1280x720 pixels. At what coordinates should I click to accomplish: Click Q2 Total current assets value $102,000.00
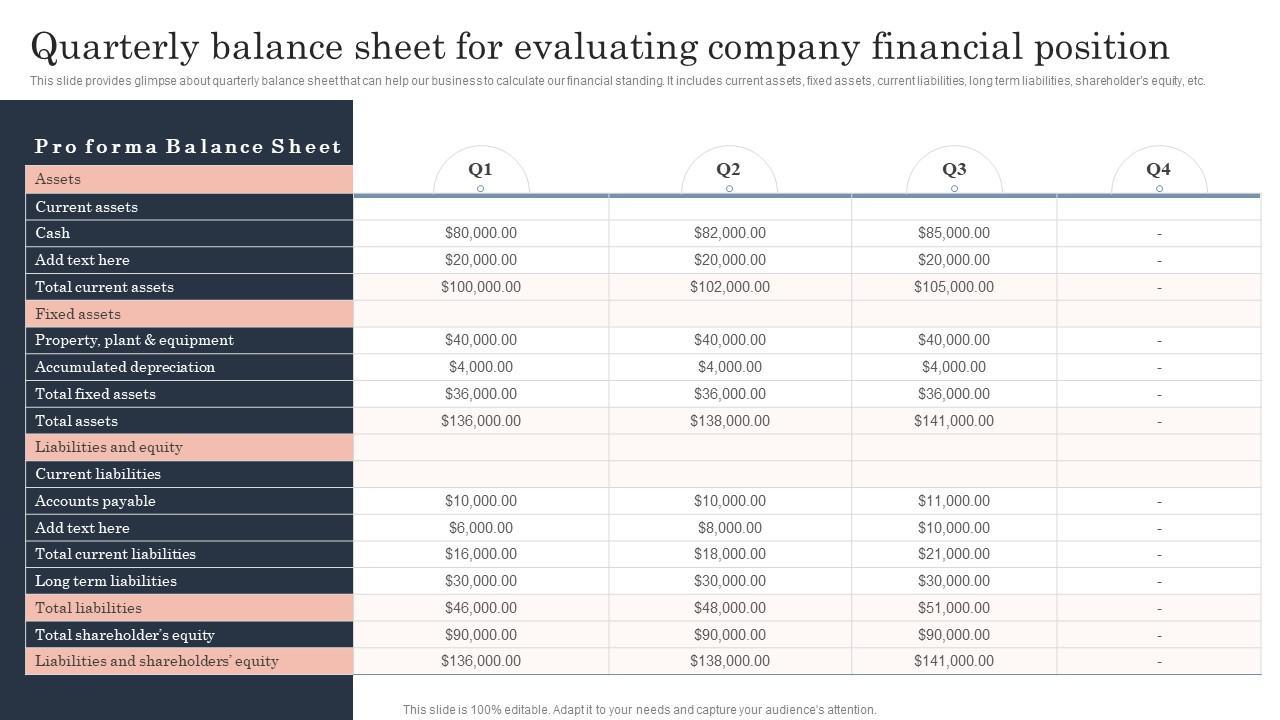(729, 287)
